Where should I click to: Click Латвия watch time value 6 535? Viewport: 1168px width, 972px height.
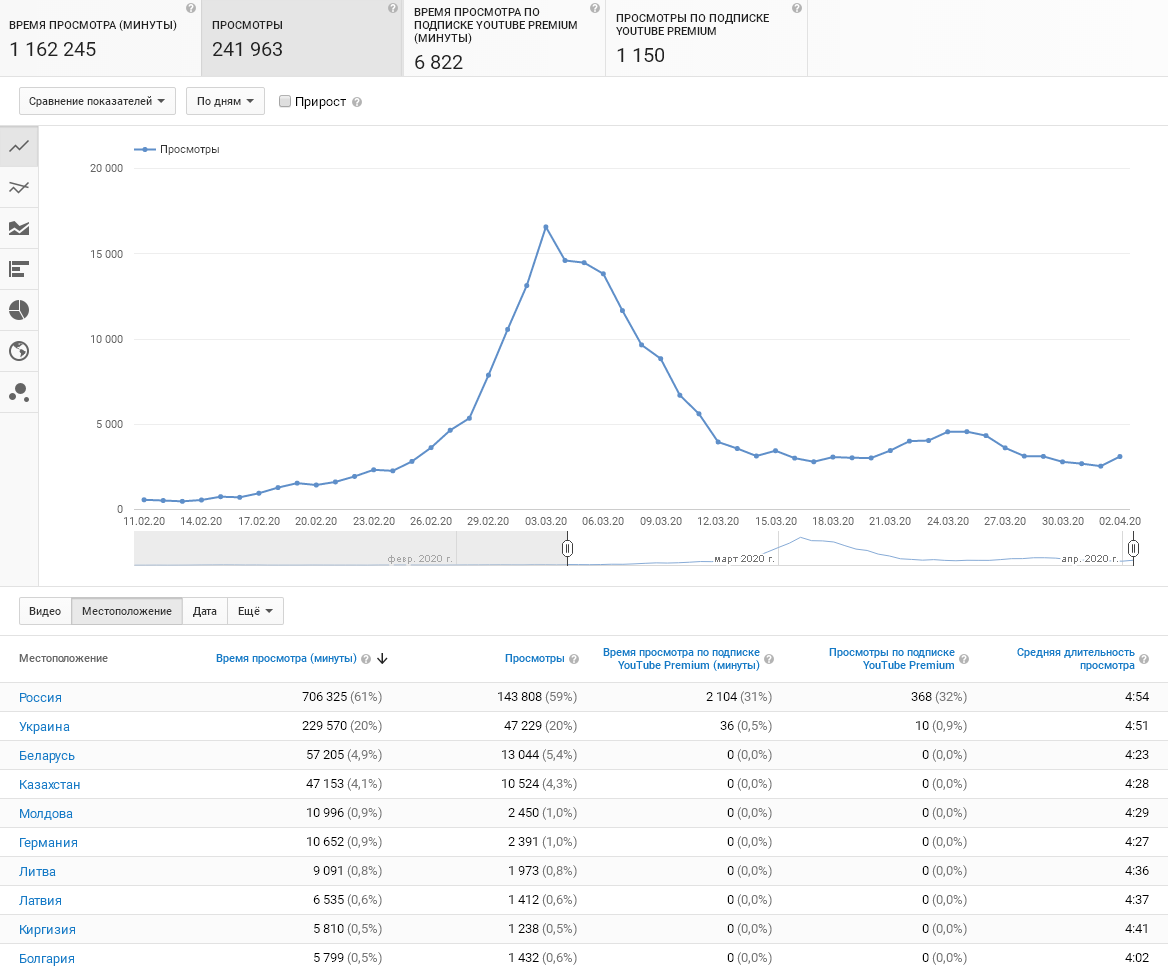coord(328,900)
